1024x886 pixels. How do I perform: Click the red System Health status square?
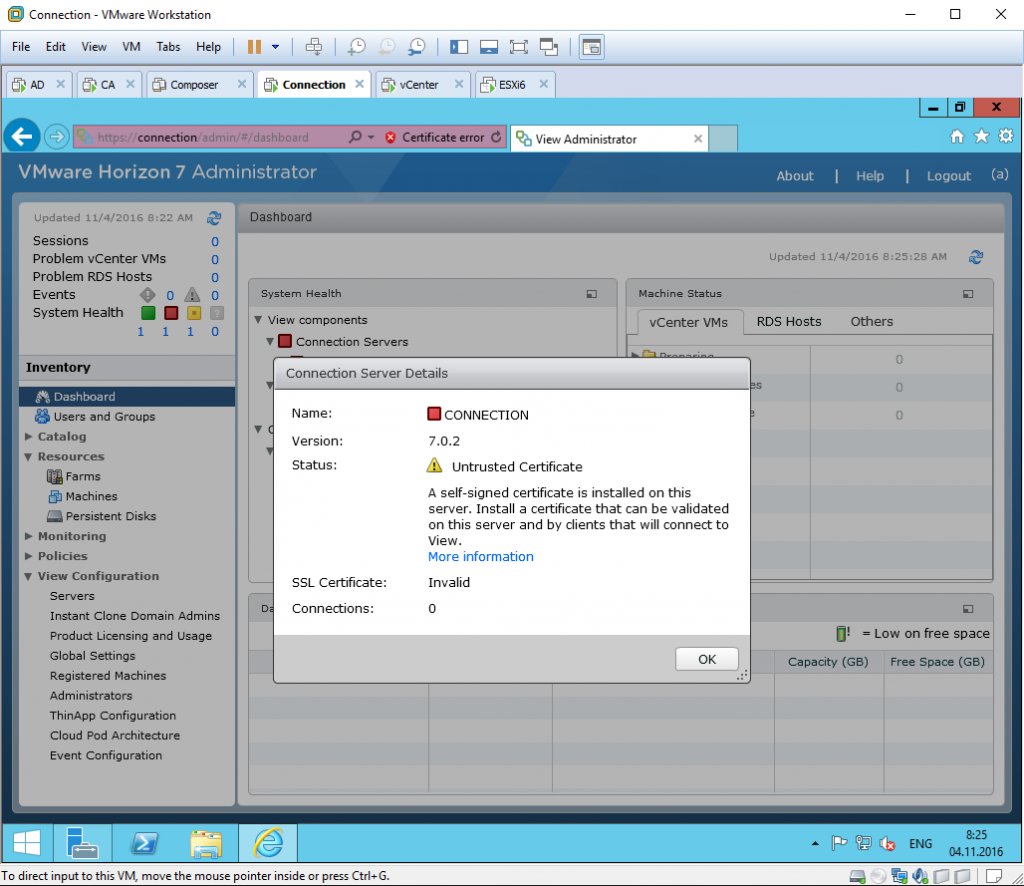[171, 313]
